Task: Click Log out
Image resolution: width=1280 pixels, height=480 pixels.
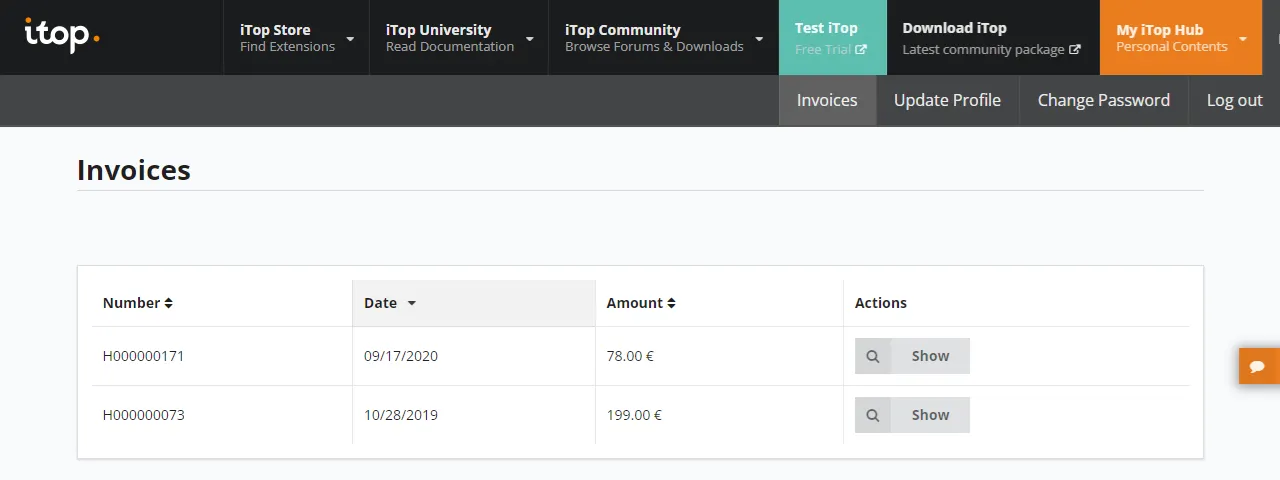Action: [x=1234, y=100]
